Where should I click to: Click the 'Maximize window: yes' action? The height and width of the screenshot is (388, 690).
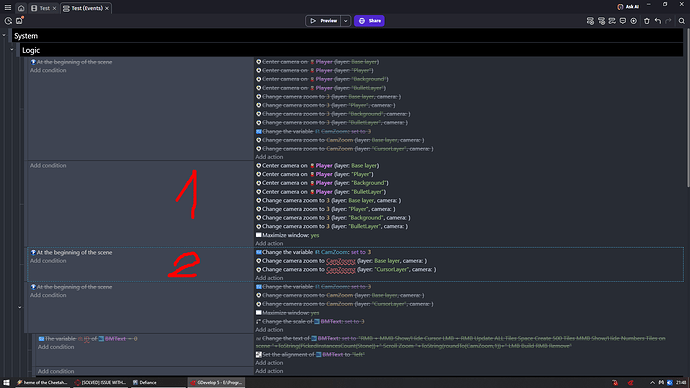click(x=287, y=235)
